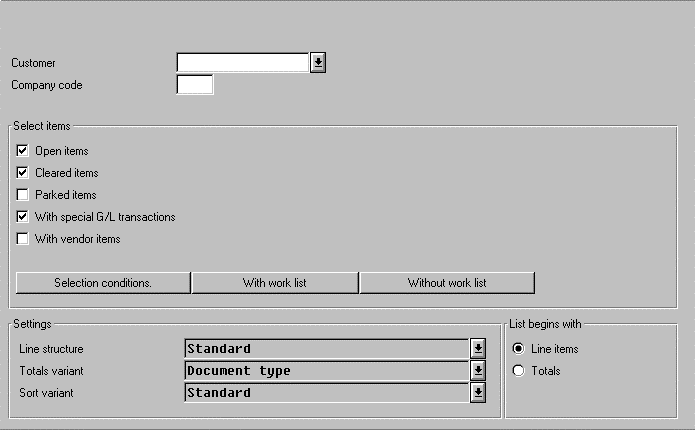The height and width of the screenshot is (430, 695).
Task: Click the Line structure Standard field
Action: click(x=327, y=349)
